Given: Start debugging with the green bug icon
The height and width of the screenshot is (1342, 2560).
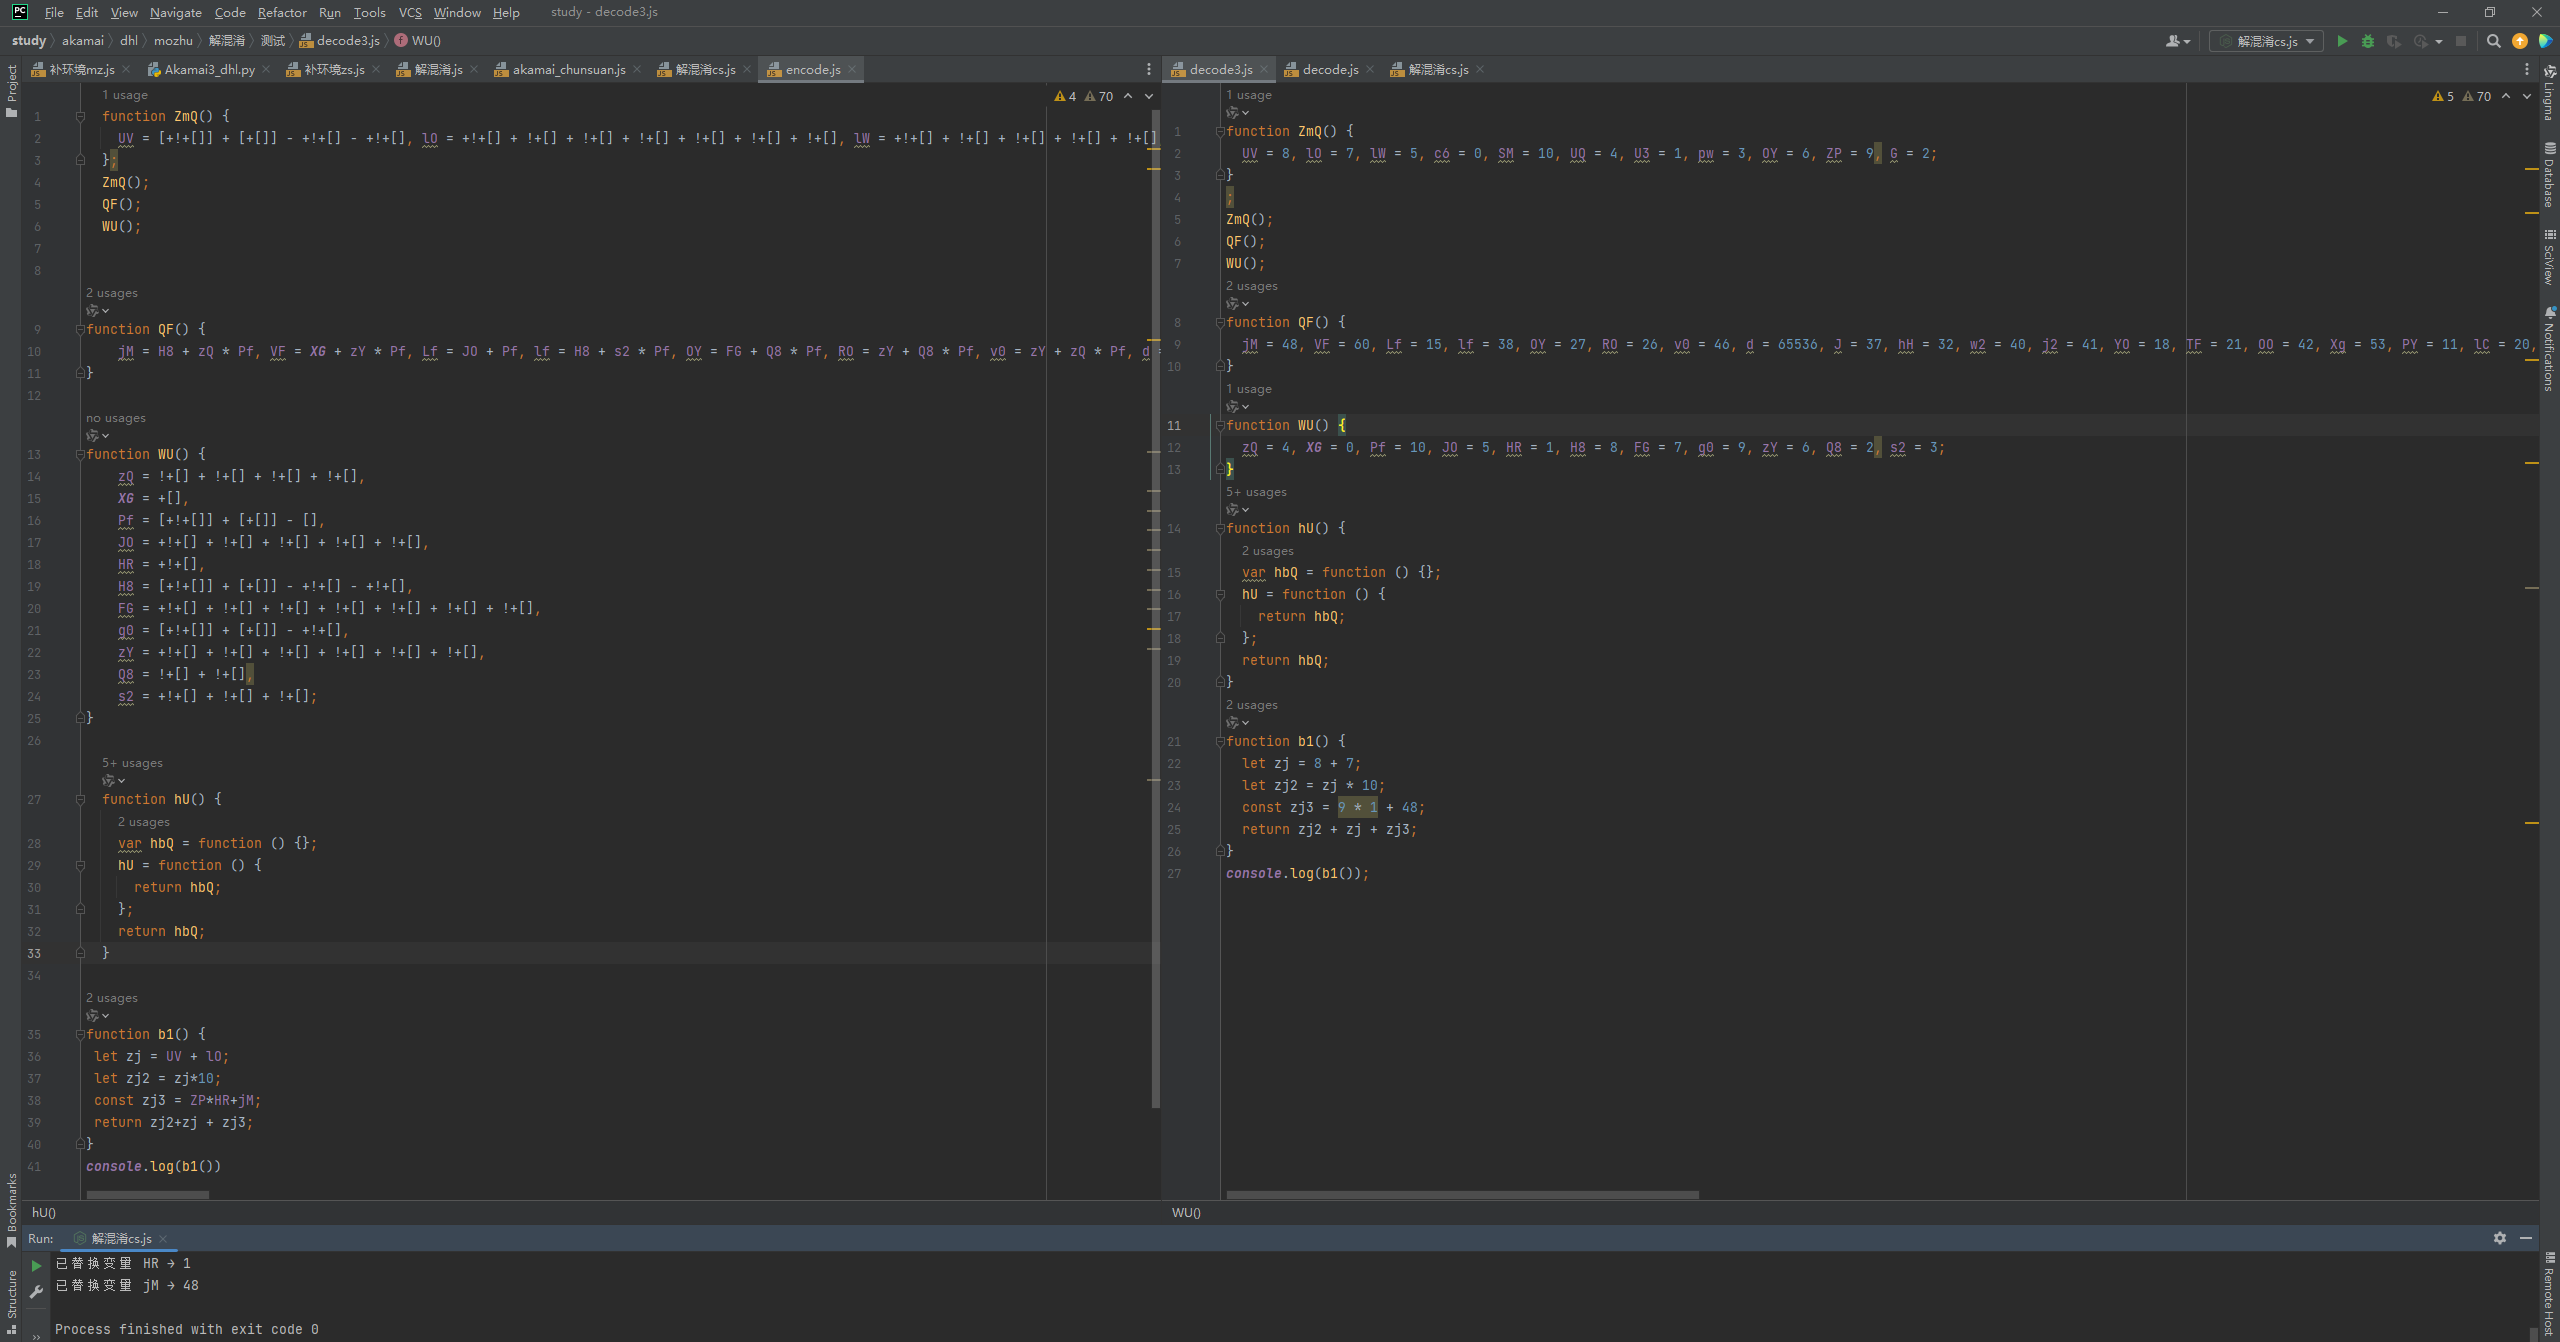Looking at the screenshot, I should coord(2367,41).
